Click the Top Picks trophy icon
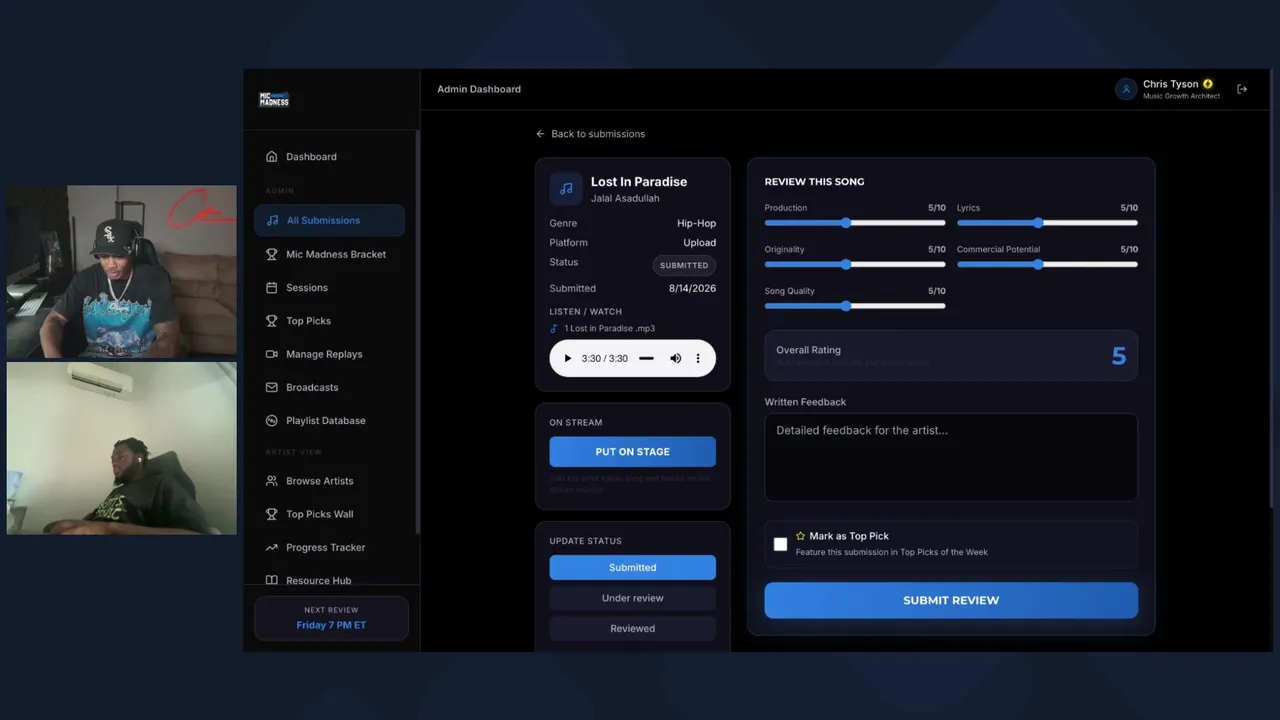 pos(271,321)
